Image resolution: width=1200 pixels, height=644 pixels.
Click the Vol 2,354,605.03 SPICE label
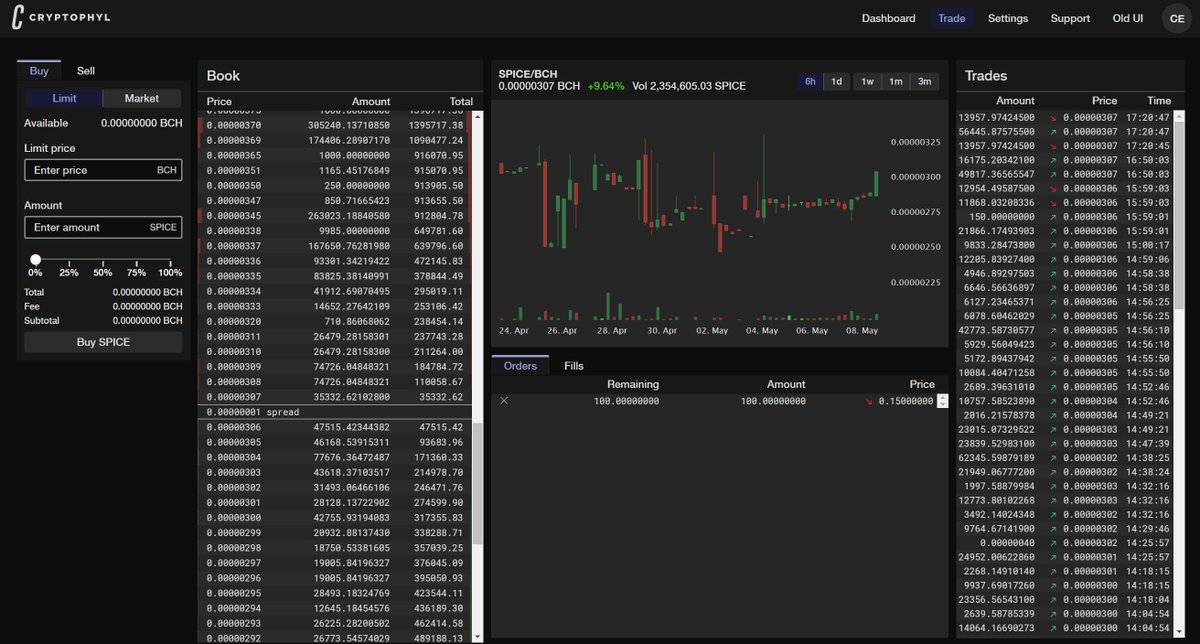tap(689, 86)
